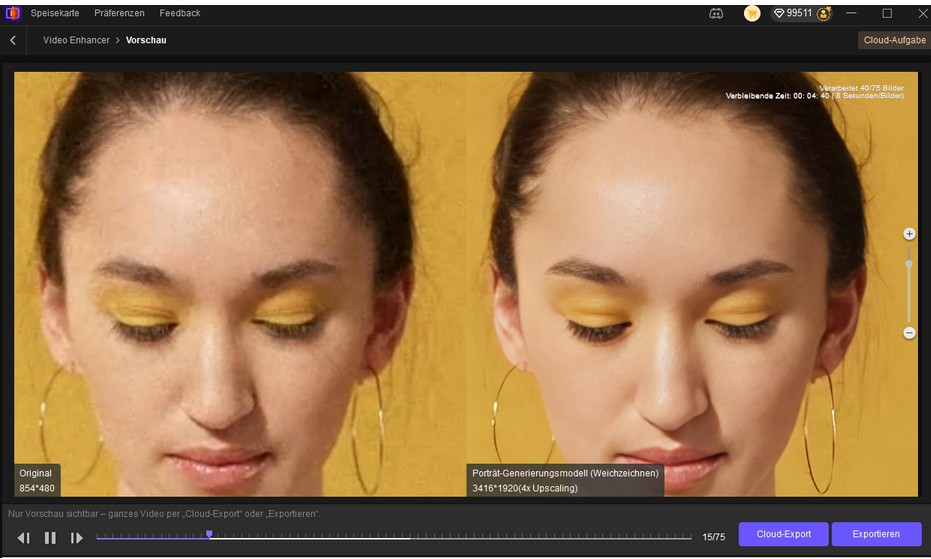Open the Speisekarte menu

coord(55,13)
